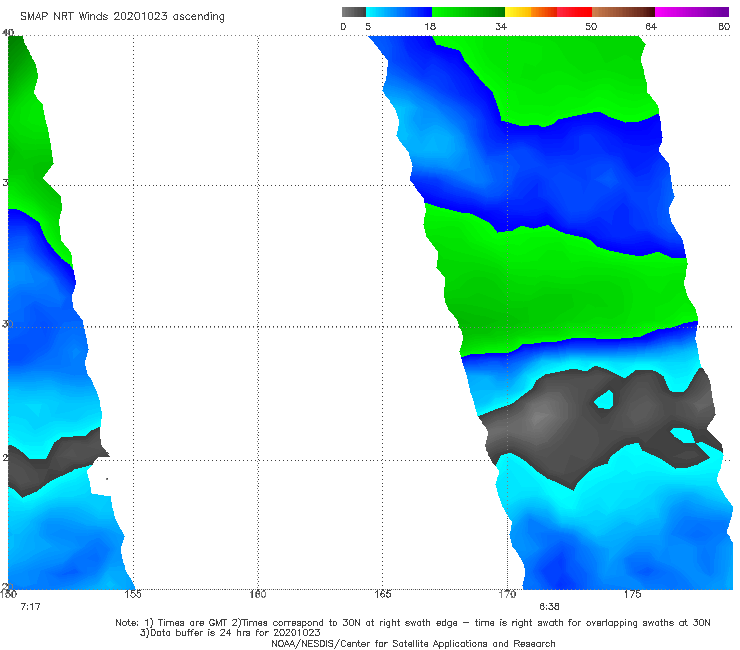Click the '155' longitude axis label
This screenshot has height=650, width=740.
pos(133,594)
